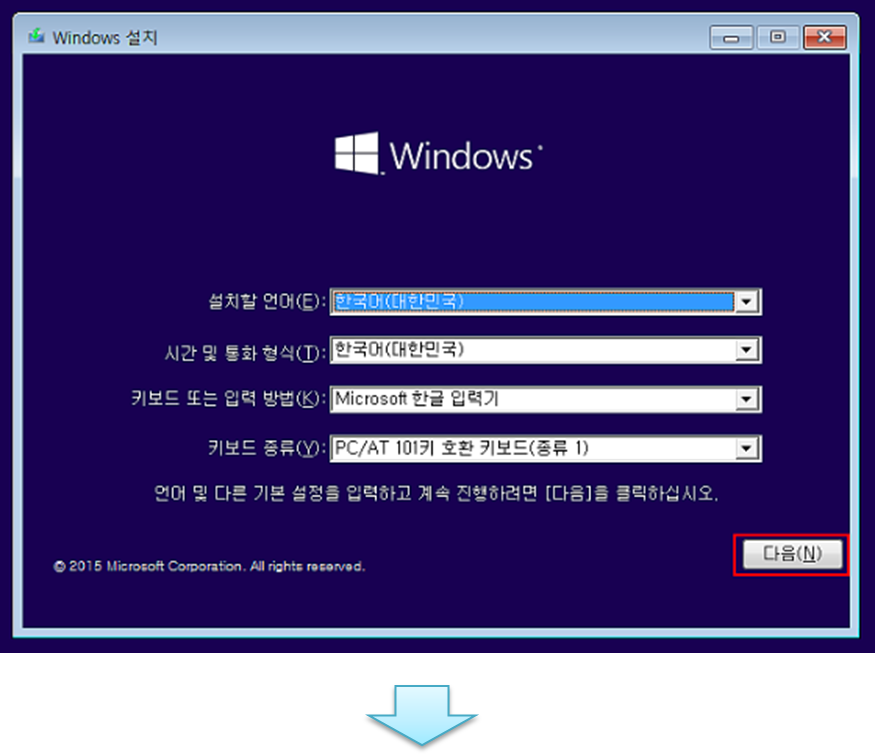Image resolution: width=875 pixels, height=756 pixels.
Task: Click the 다음(N) button
Action: (x=792, y=553)
